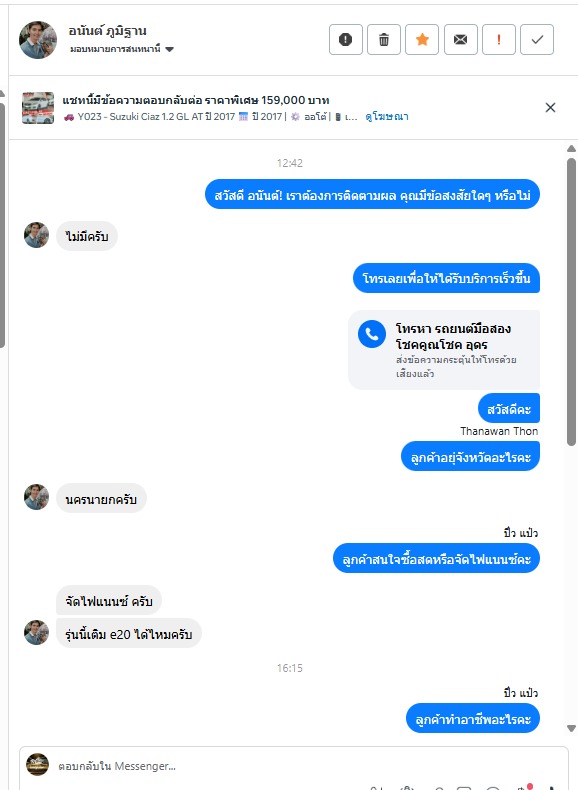Open the โทรหา รถยนต์มือสอง call card

(444, 349)
